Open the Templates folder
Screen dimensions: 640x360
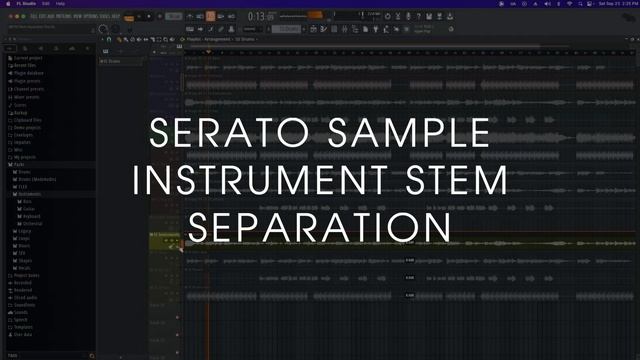click(x=23, y=327)
